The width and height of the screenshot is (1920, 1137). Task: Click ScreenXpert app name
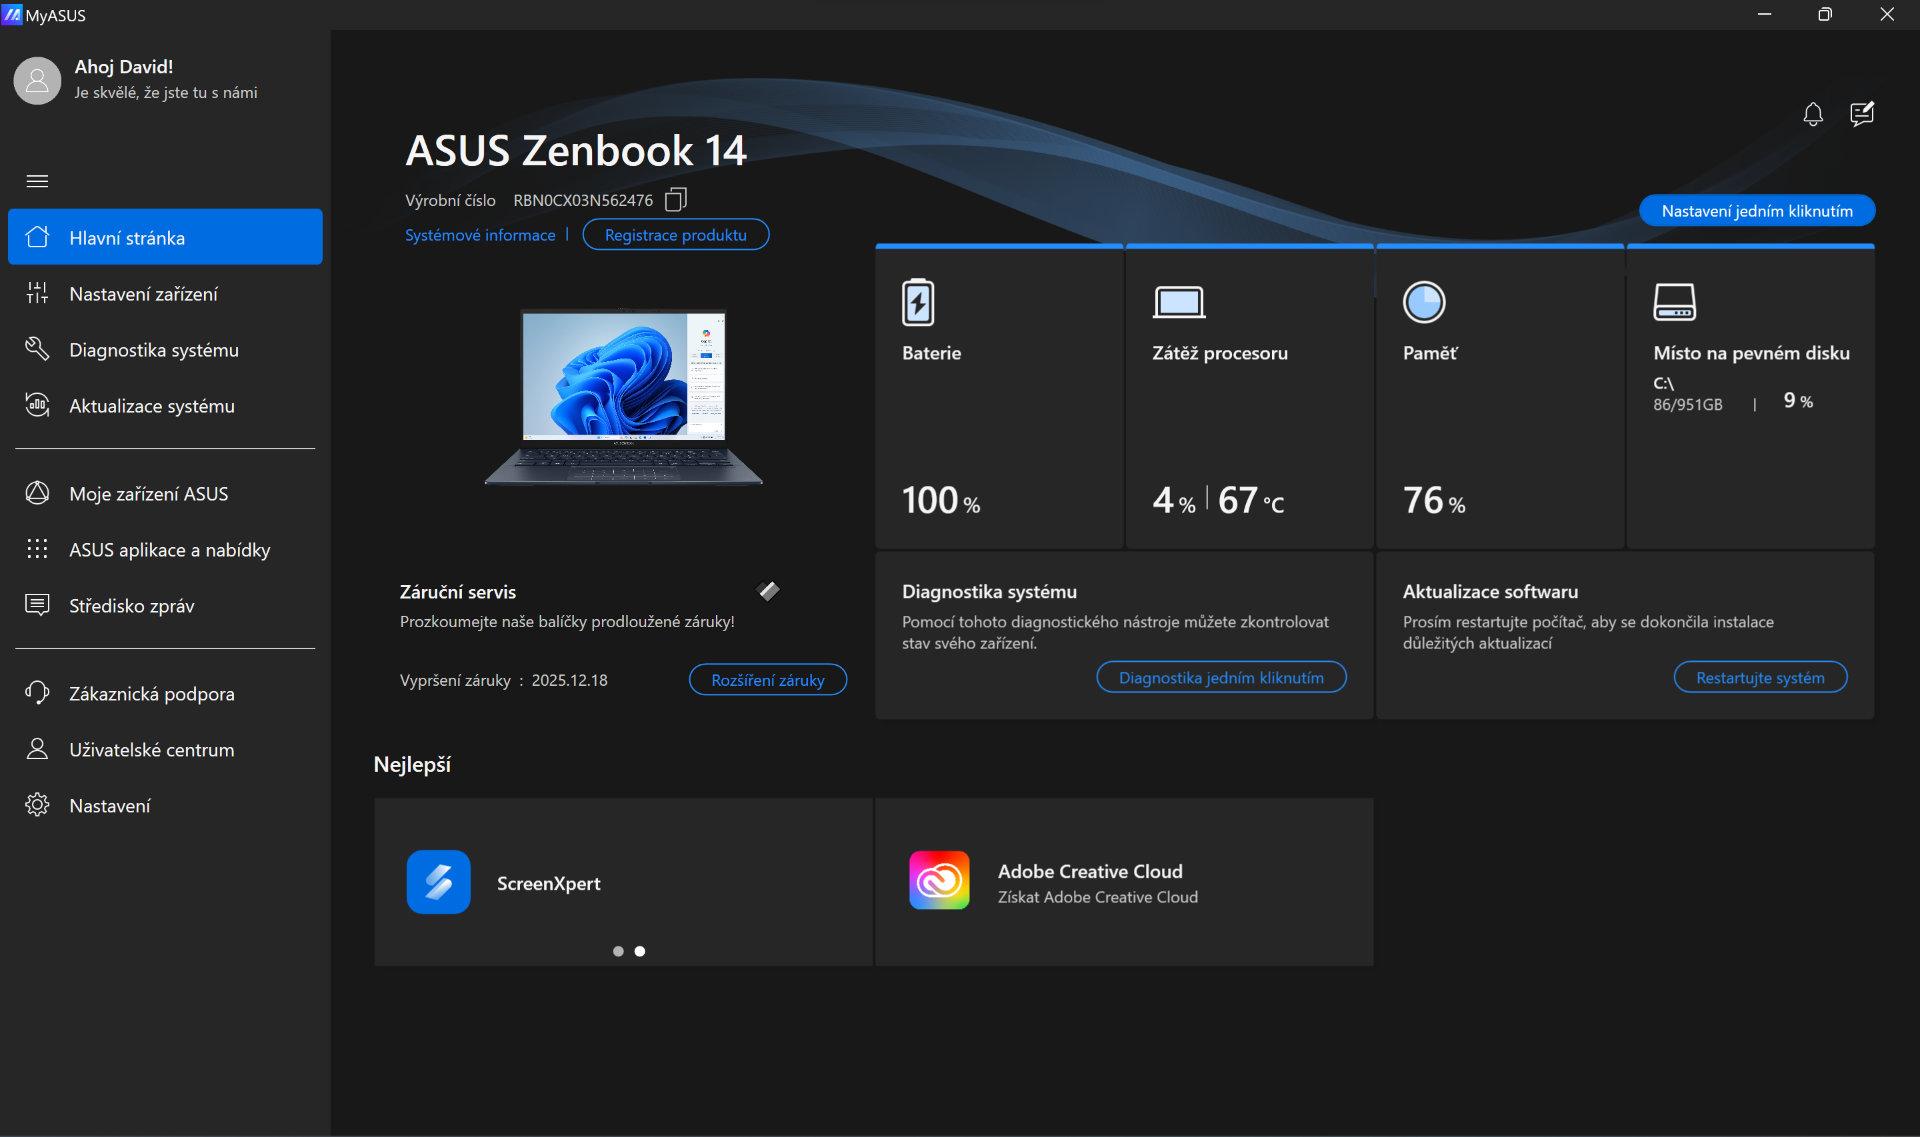549,883
